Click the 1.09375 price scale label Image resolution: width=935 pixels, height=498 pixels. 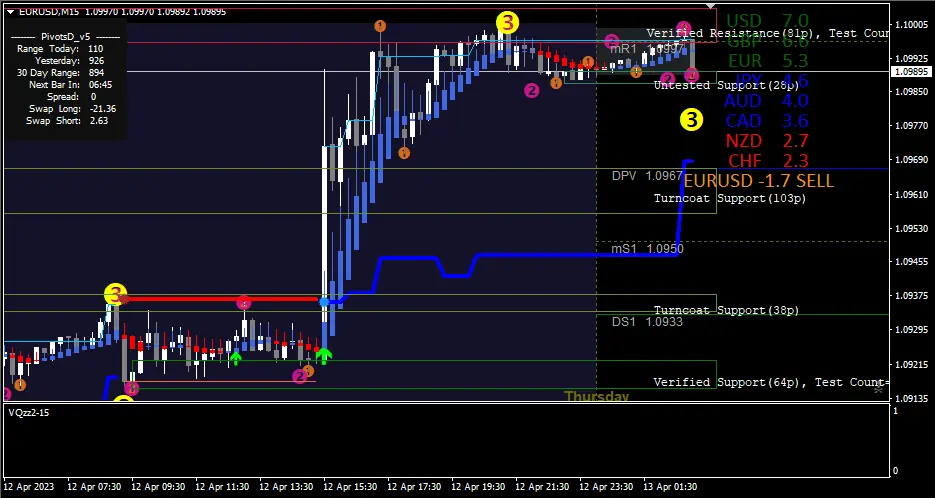pyautogui.click(x=911, y=296)
